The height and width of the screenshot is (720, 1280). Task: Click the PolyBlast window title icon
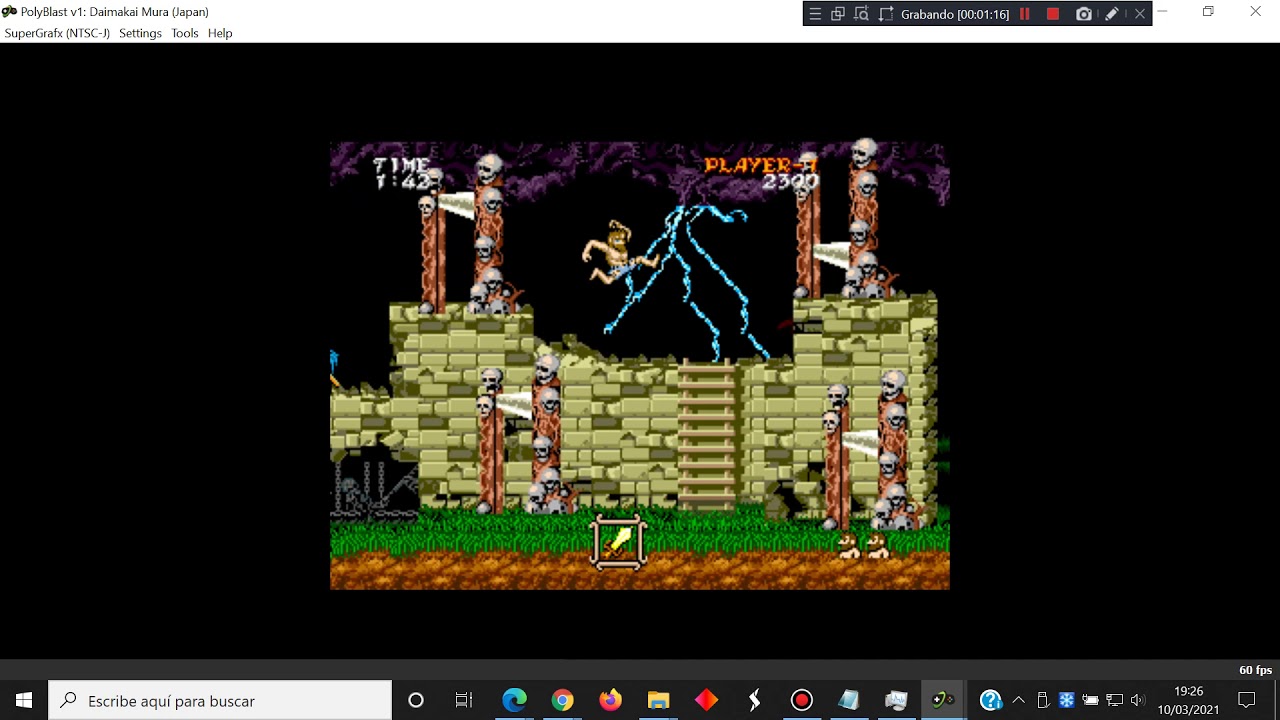click(10, 12)
